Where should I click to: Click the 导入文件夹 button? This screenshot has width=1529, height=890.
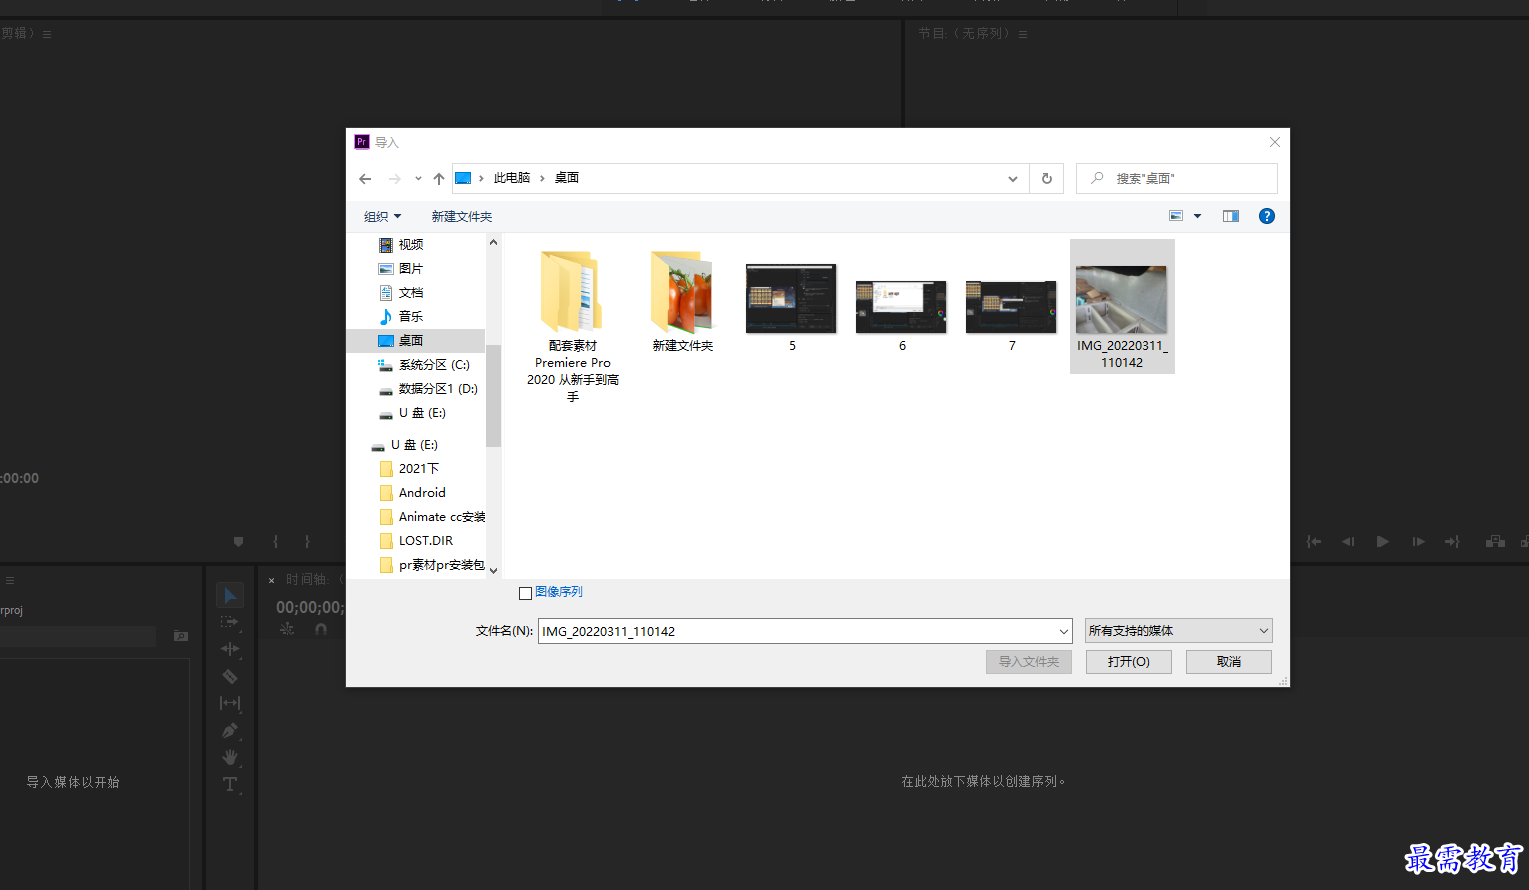coord(1029,662)
